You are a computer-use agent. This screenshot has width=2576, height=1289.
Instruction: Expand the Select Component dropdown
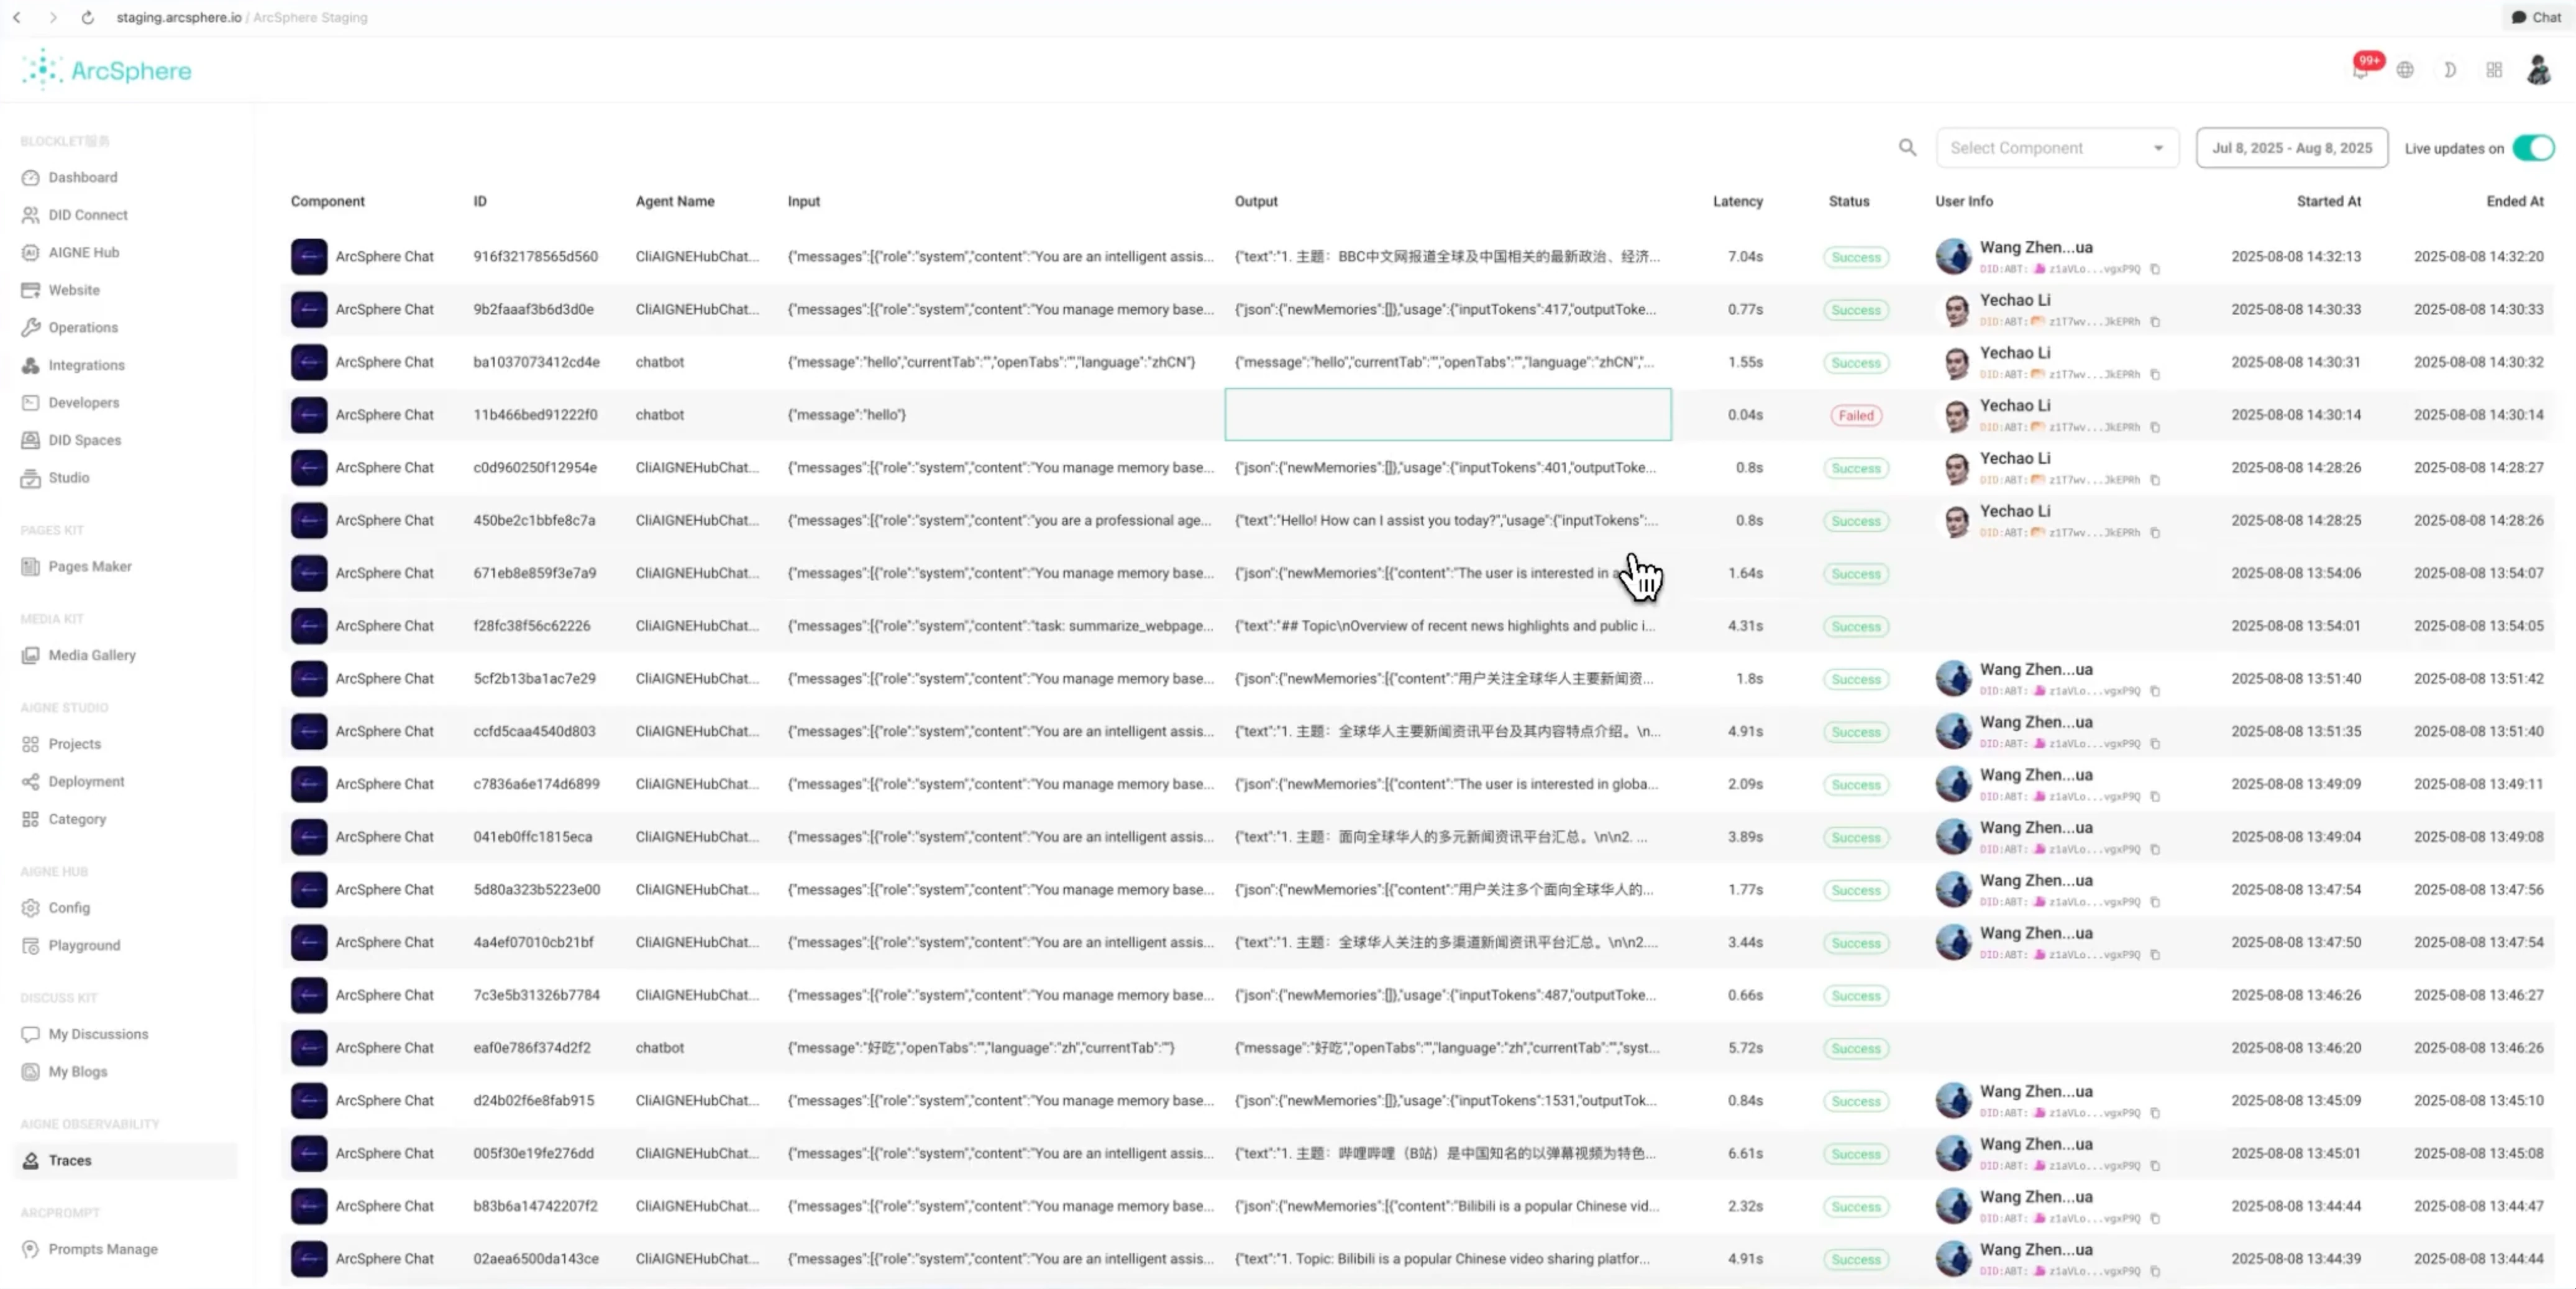tap(2057, 148)
